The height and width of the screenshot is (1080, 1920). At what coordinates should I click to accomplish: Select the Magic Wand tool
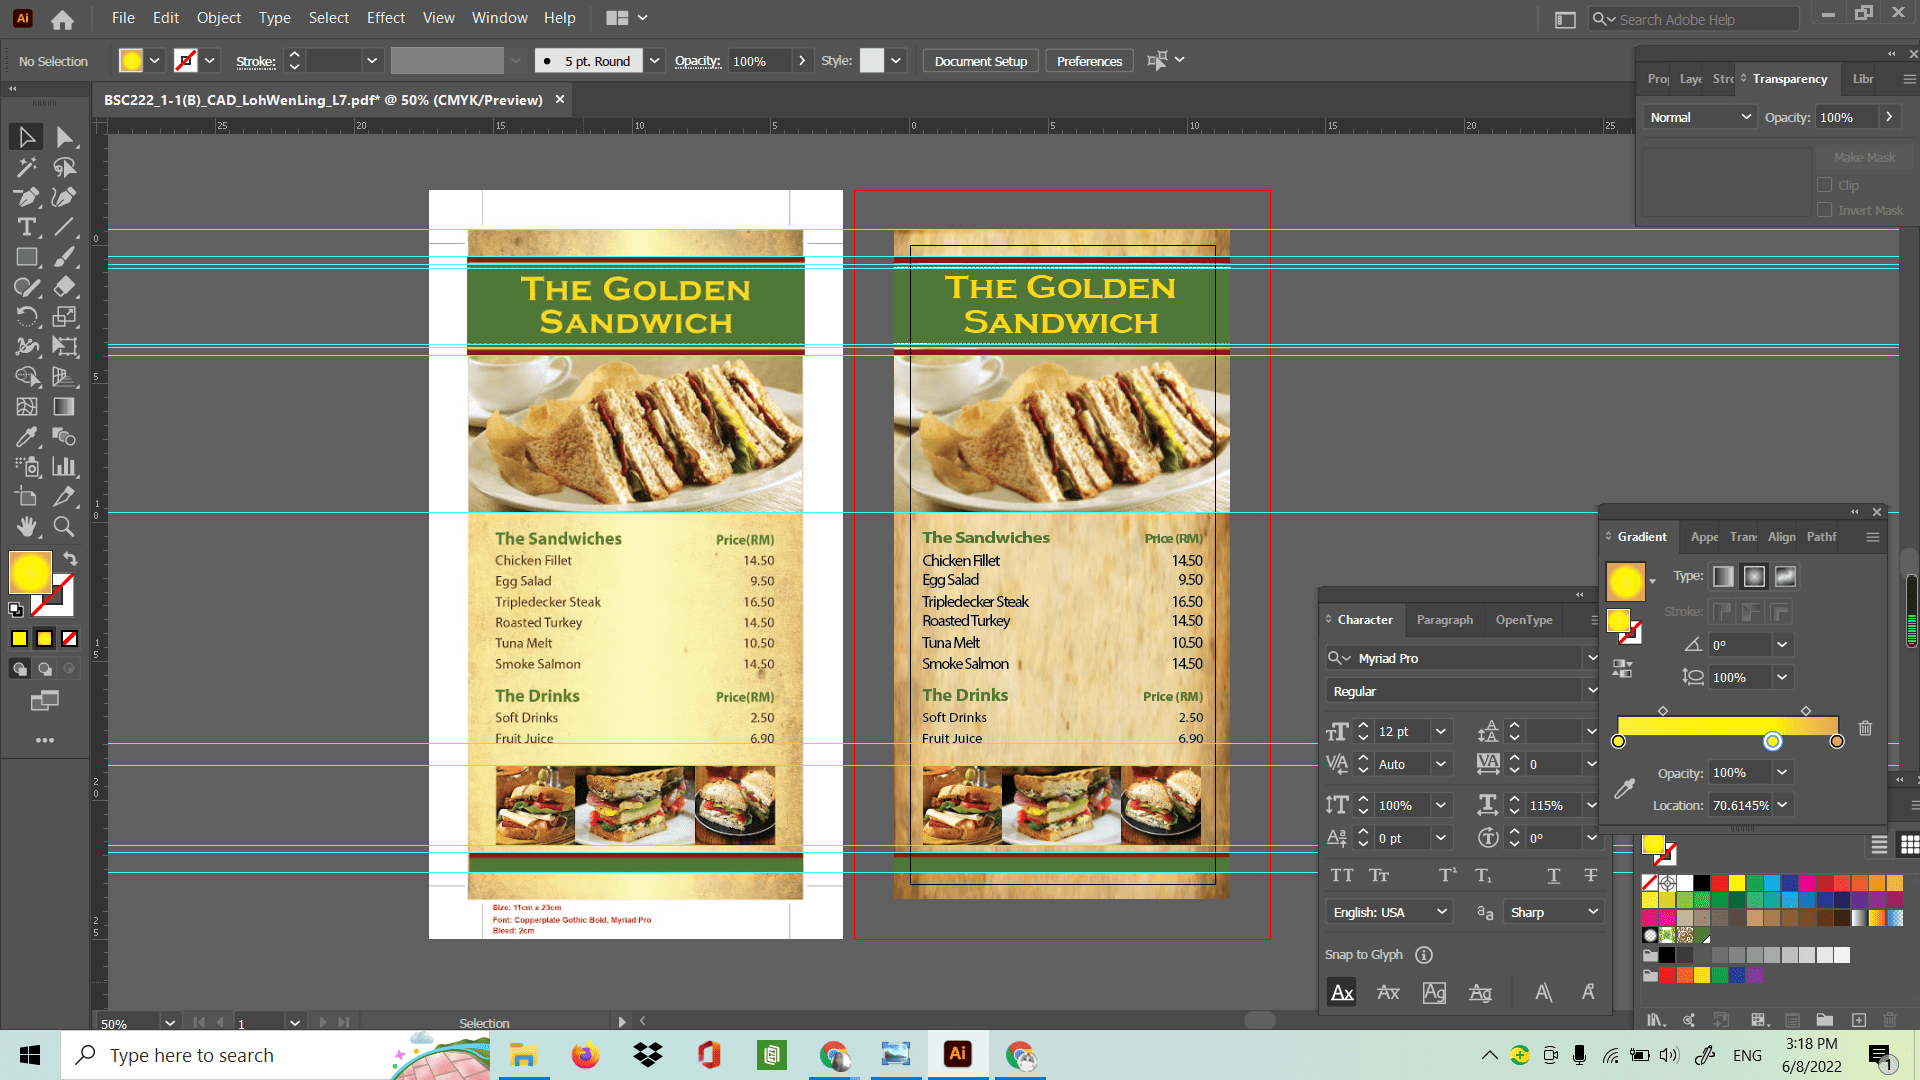coord(27,167)
